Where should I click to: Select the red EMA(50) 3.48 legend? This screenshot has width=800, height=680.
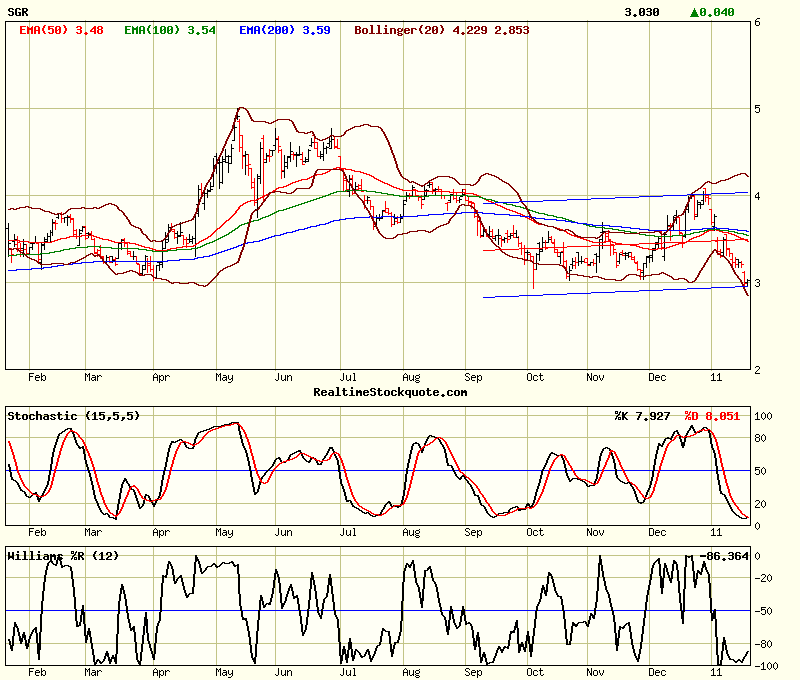[x=62, y=30]
